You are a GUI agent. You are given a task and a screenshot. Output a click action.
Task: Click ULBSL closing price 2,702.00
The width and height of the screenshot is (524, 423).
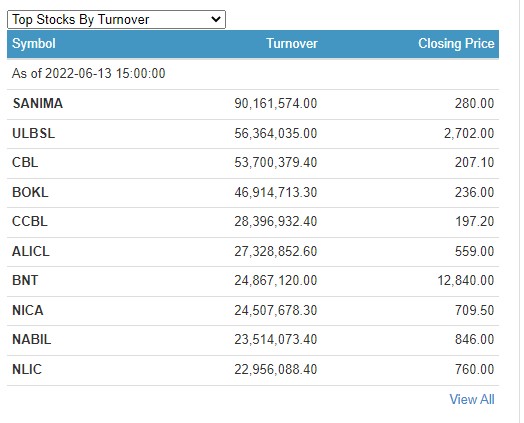tap(469, 134)
